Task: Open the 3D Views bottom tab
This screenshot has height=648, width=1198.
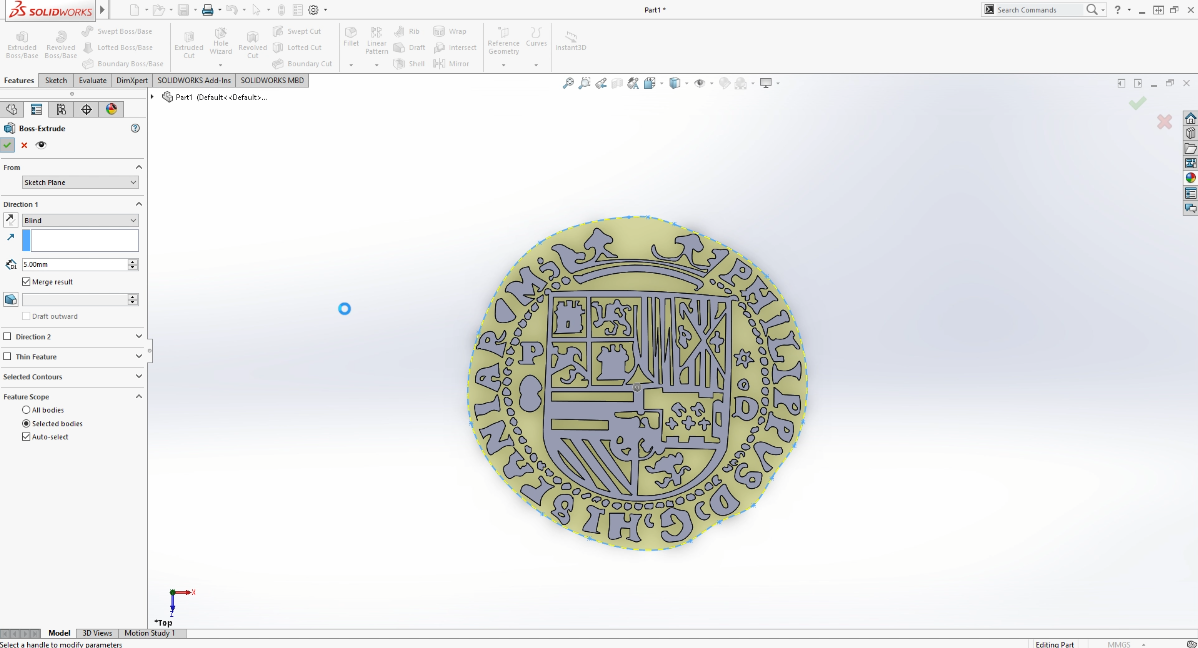Action: click(97, 633)
